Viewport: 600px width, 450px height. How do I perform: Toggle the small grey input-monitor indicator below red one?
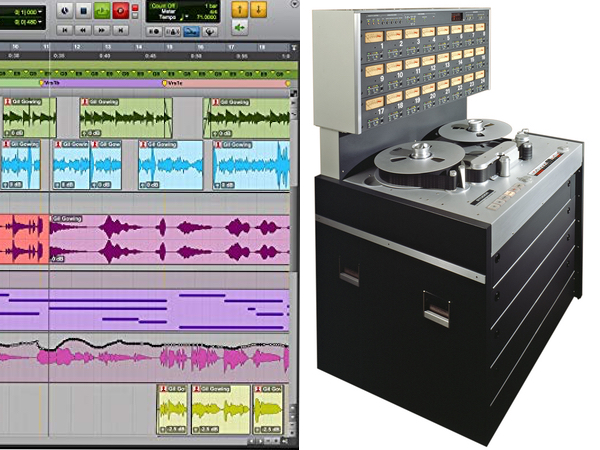(x=135, y=15)
